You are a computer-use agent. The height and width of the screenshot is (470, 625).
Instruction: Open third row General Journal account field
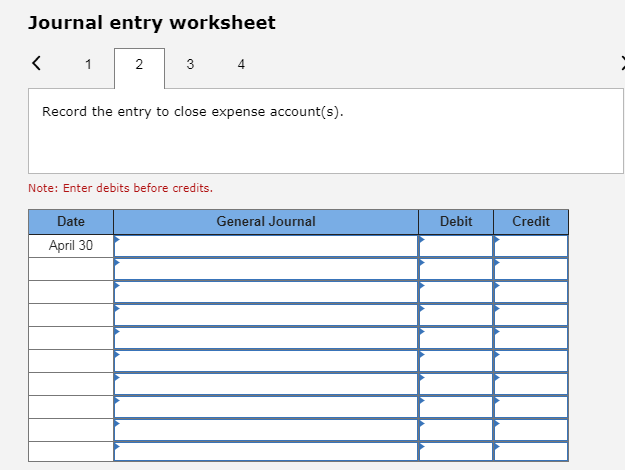266,292
